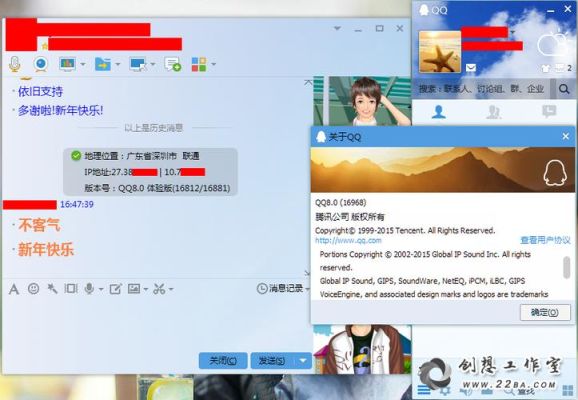578x400 pixels.
Task: Switch to the contacts tab in QQ panel
Action: click(x=439, y=112)
